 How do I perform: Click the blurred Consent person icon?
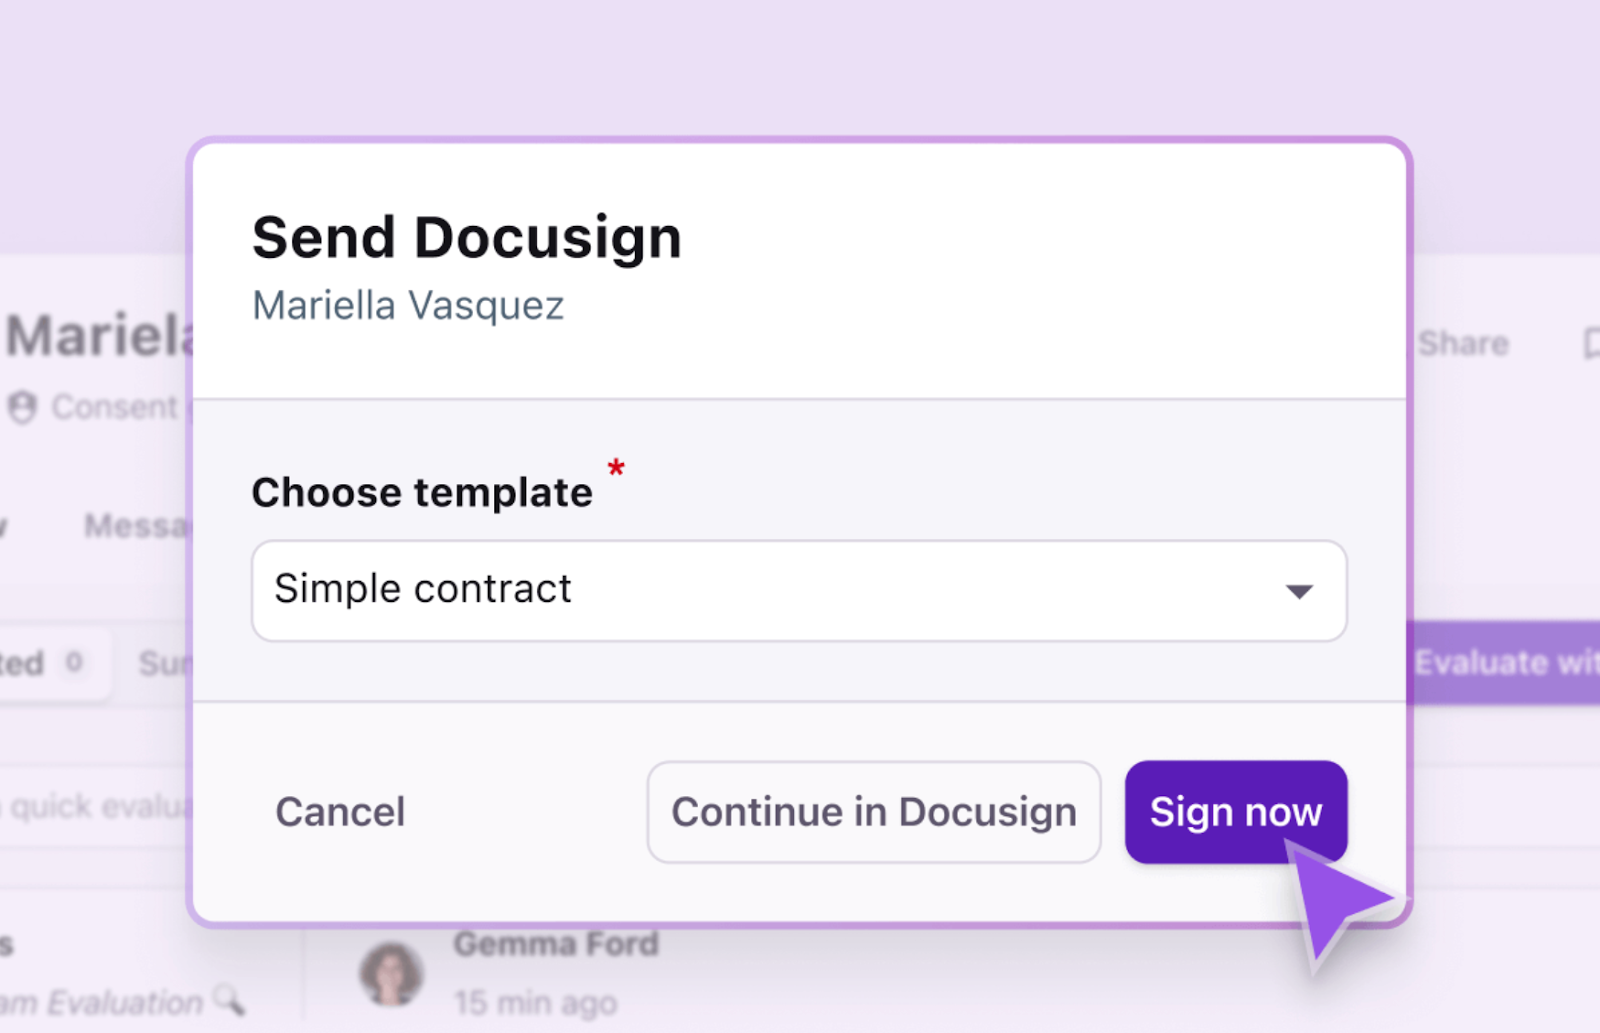click(22, 407)
